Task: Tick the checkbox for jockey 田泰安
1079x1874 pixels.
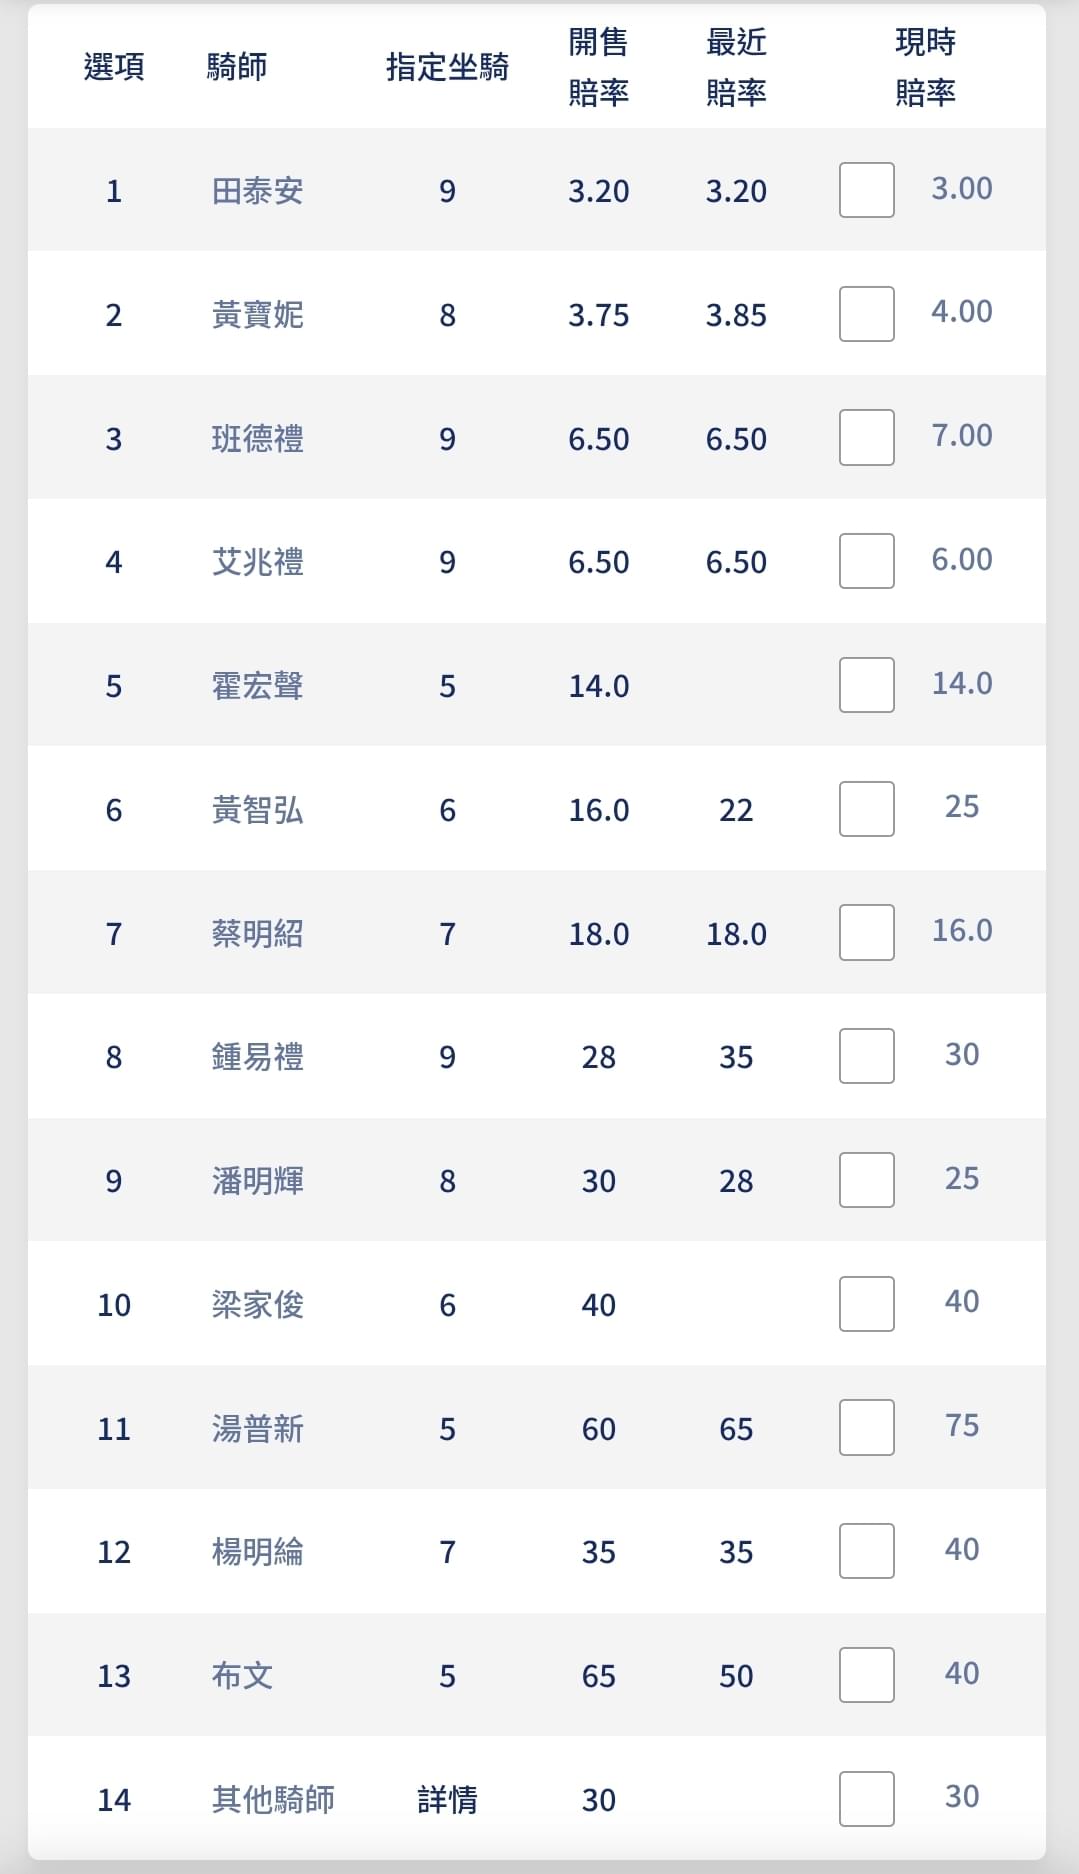Action: click(x=866, y=190)
